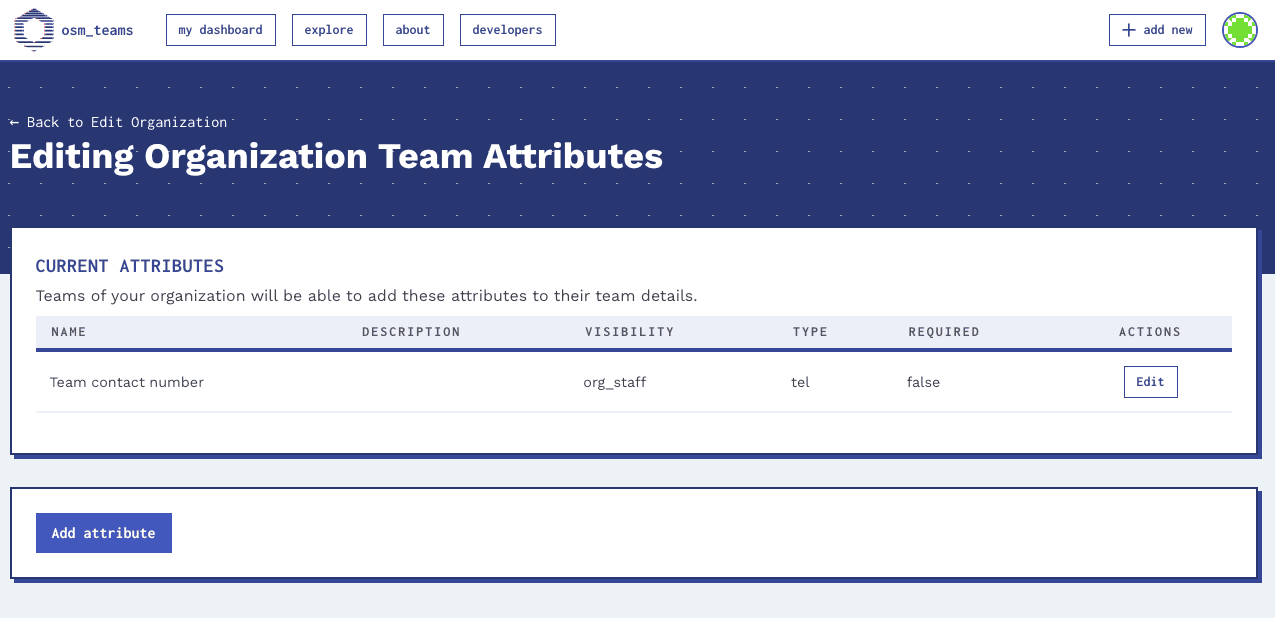Edit the Team contact number attribute

tap(1150, 381)
